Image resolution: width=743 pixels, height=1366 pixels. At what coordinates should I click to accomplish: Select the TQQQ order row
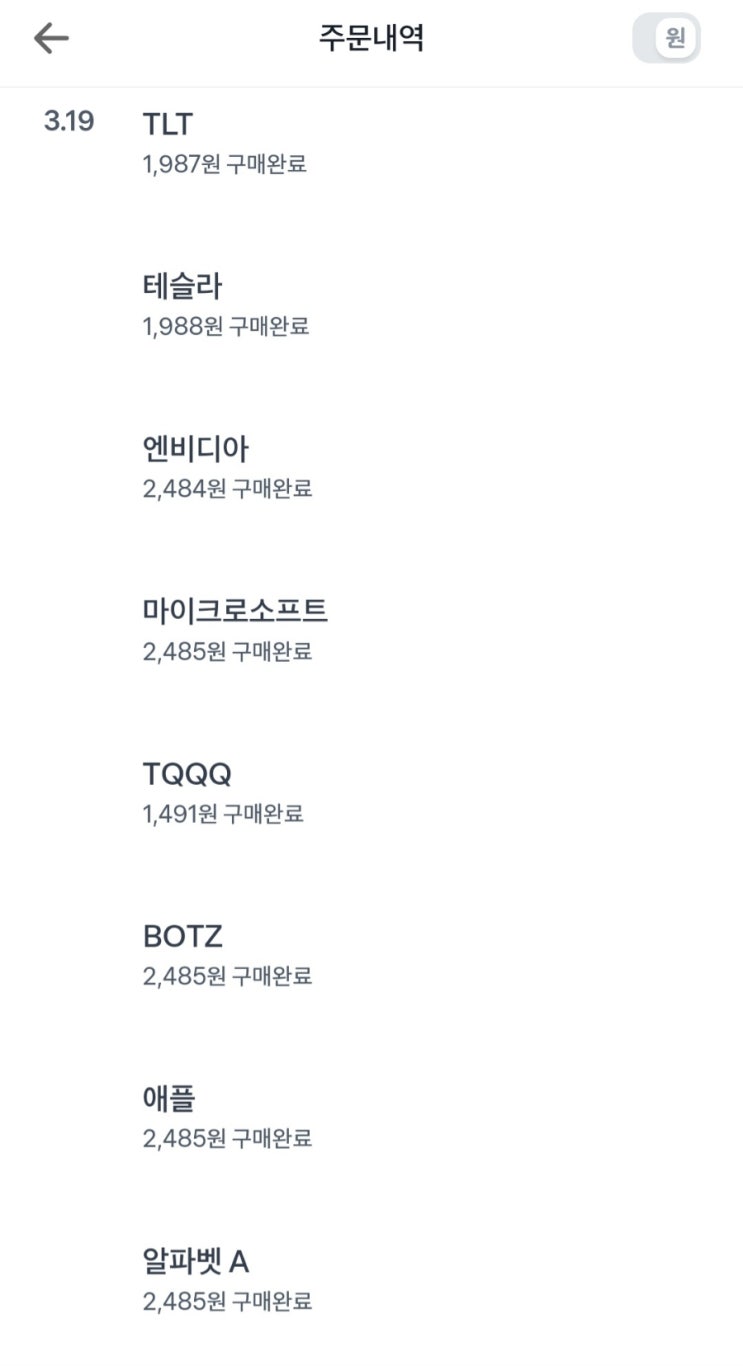point(187,774)
